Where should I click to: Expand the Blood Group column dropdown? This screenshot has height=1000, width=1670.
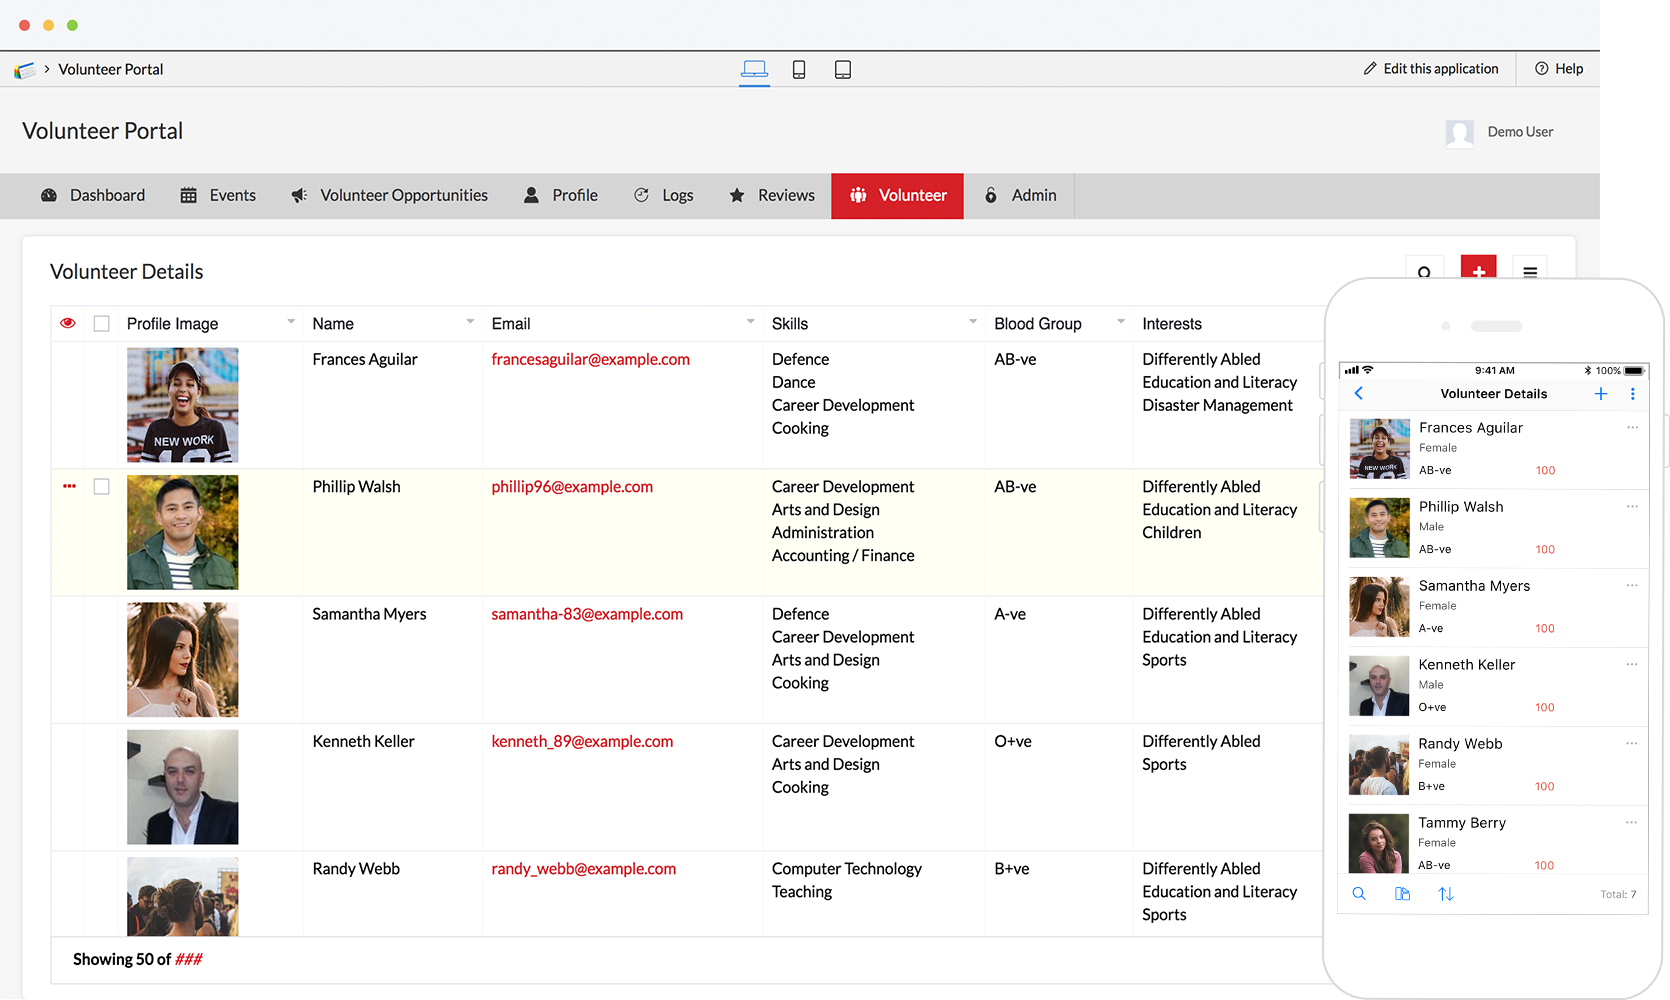pos(1121,322)
